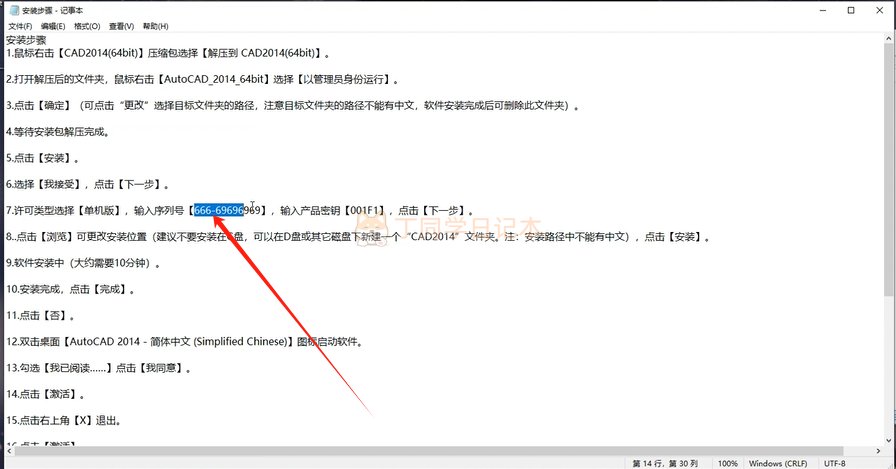Click the vertical scrollbar thumb
896x469 pixels.
coord(889,170)
